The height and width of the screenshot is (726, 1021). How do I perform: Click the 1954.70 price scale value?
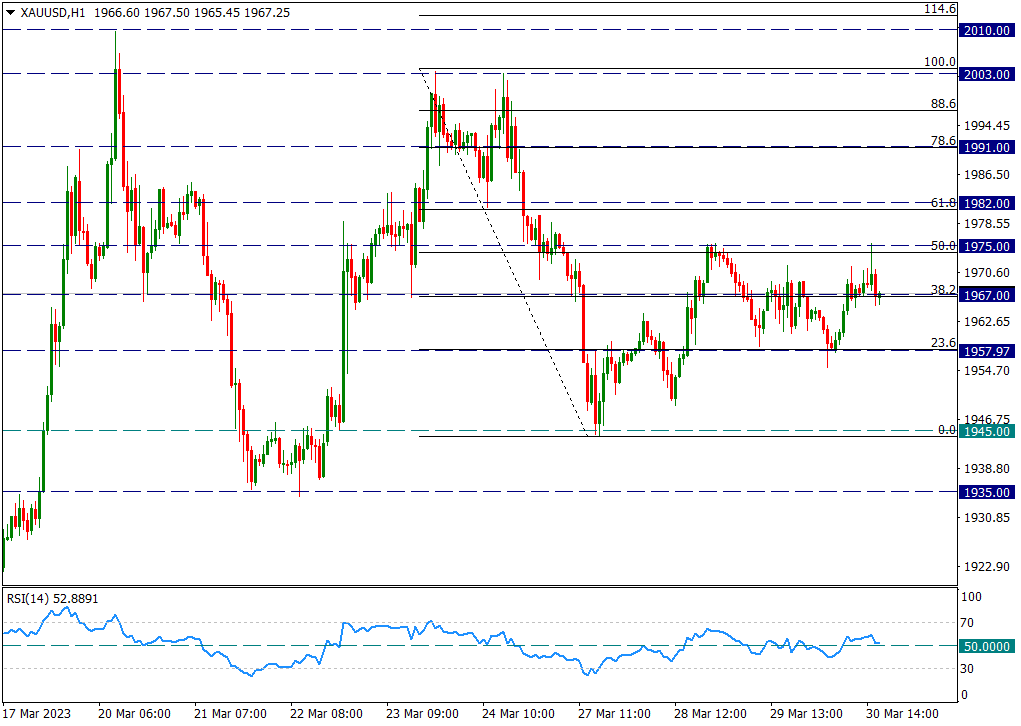pyautogui.click(x=987, y=370)
